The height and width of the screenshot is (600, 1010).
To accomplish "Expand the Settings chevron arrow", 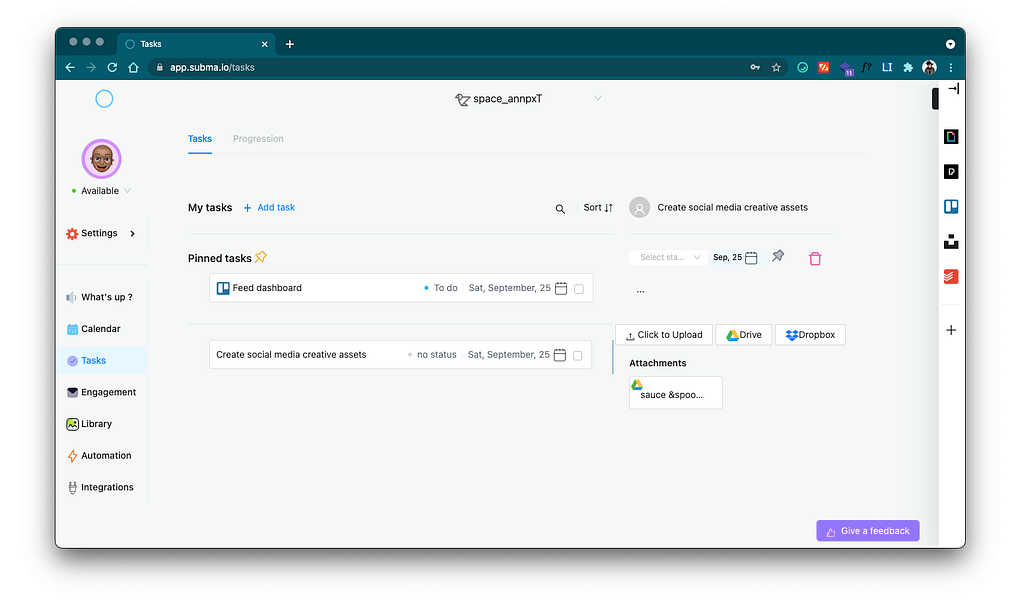I will [133, 233].
